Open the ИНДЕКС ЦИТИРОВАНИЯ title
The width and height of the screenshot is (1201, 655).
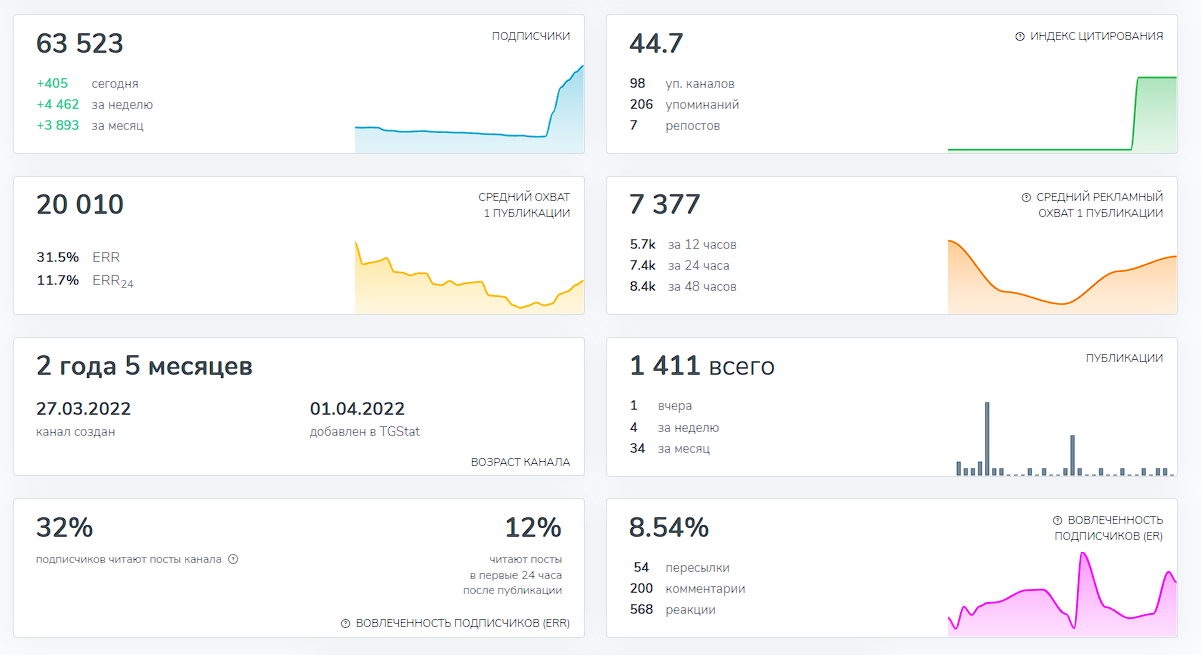pos(1096,36)
